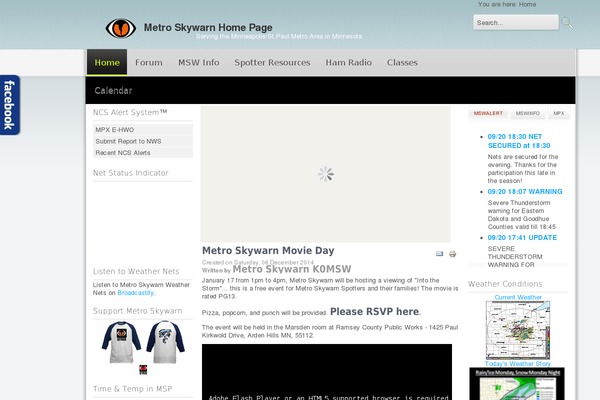
Task: Click the Weather Conditions heading
Action: coord(505,284)
